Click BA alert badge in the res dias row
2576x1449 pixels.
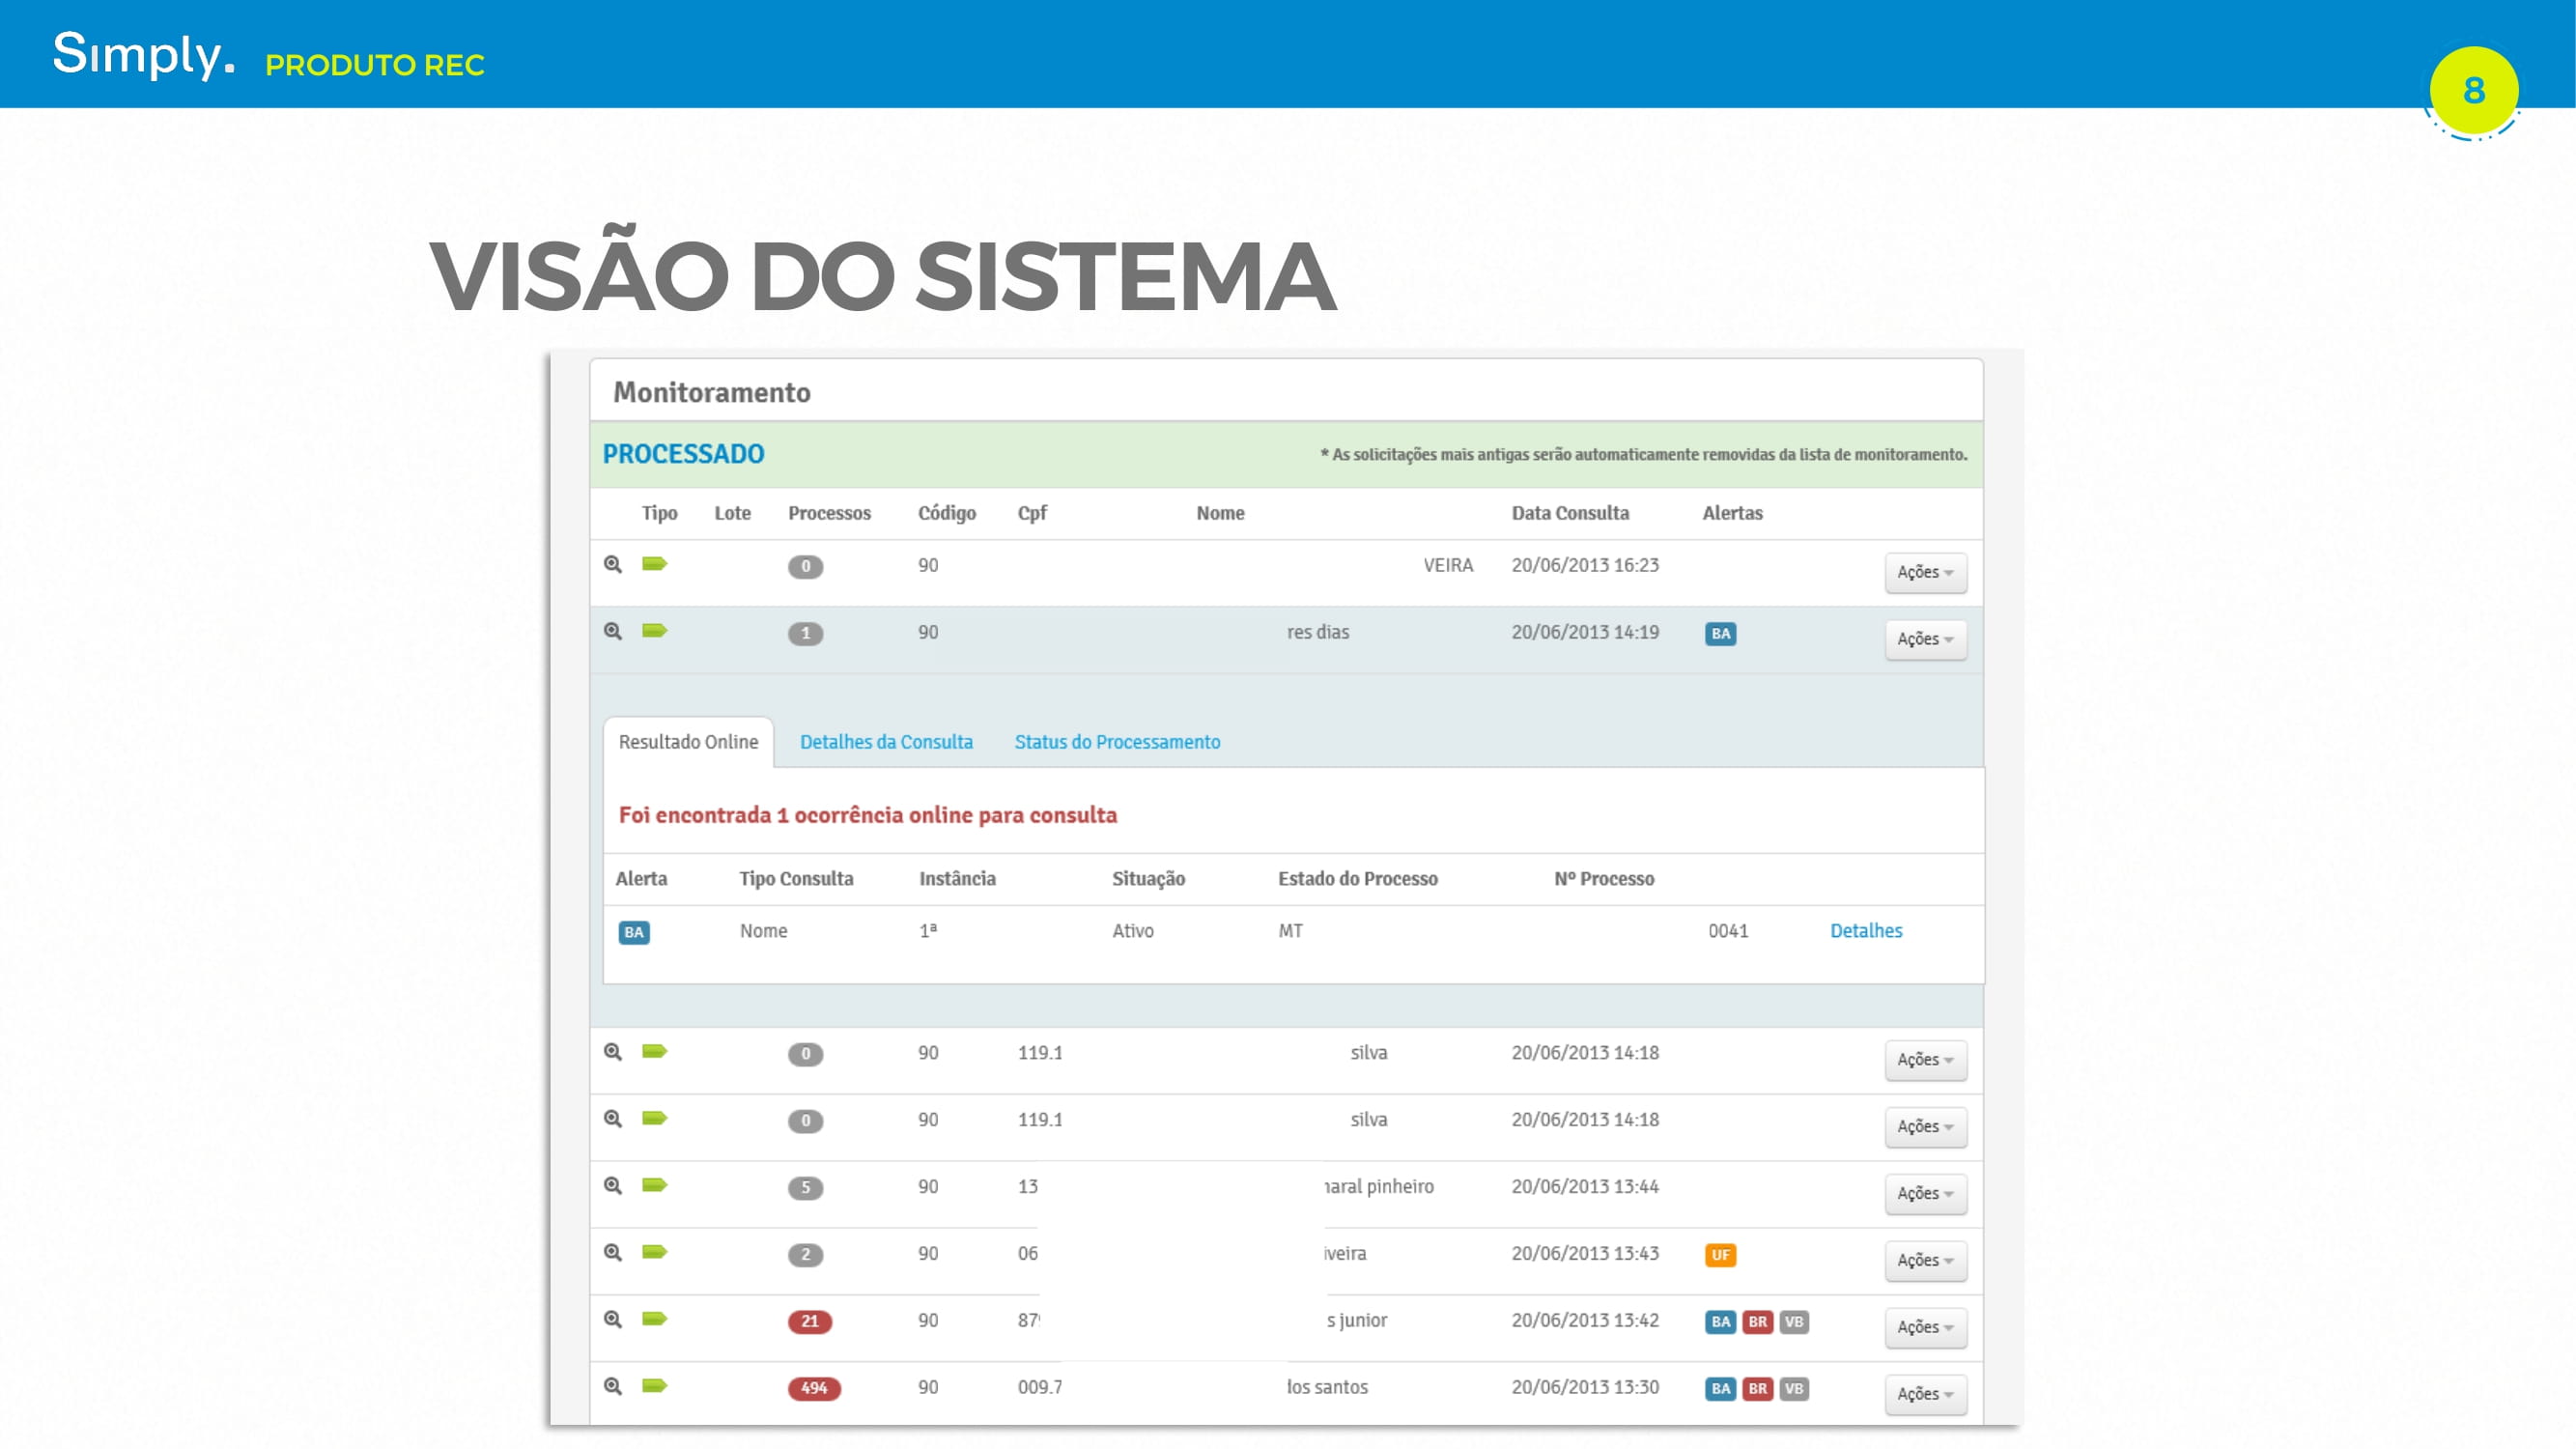pos(1720,634)
